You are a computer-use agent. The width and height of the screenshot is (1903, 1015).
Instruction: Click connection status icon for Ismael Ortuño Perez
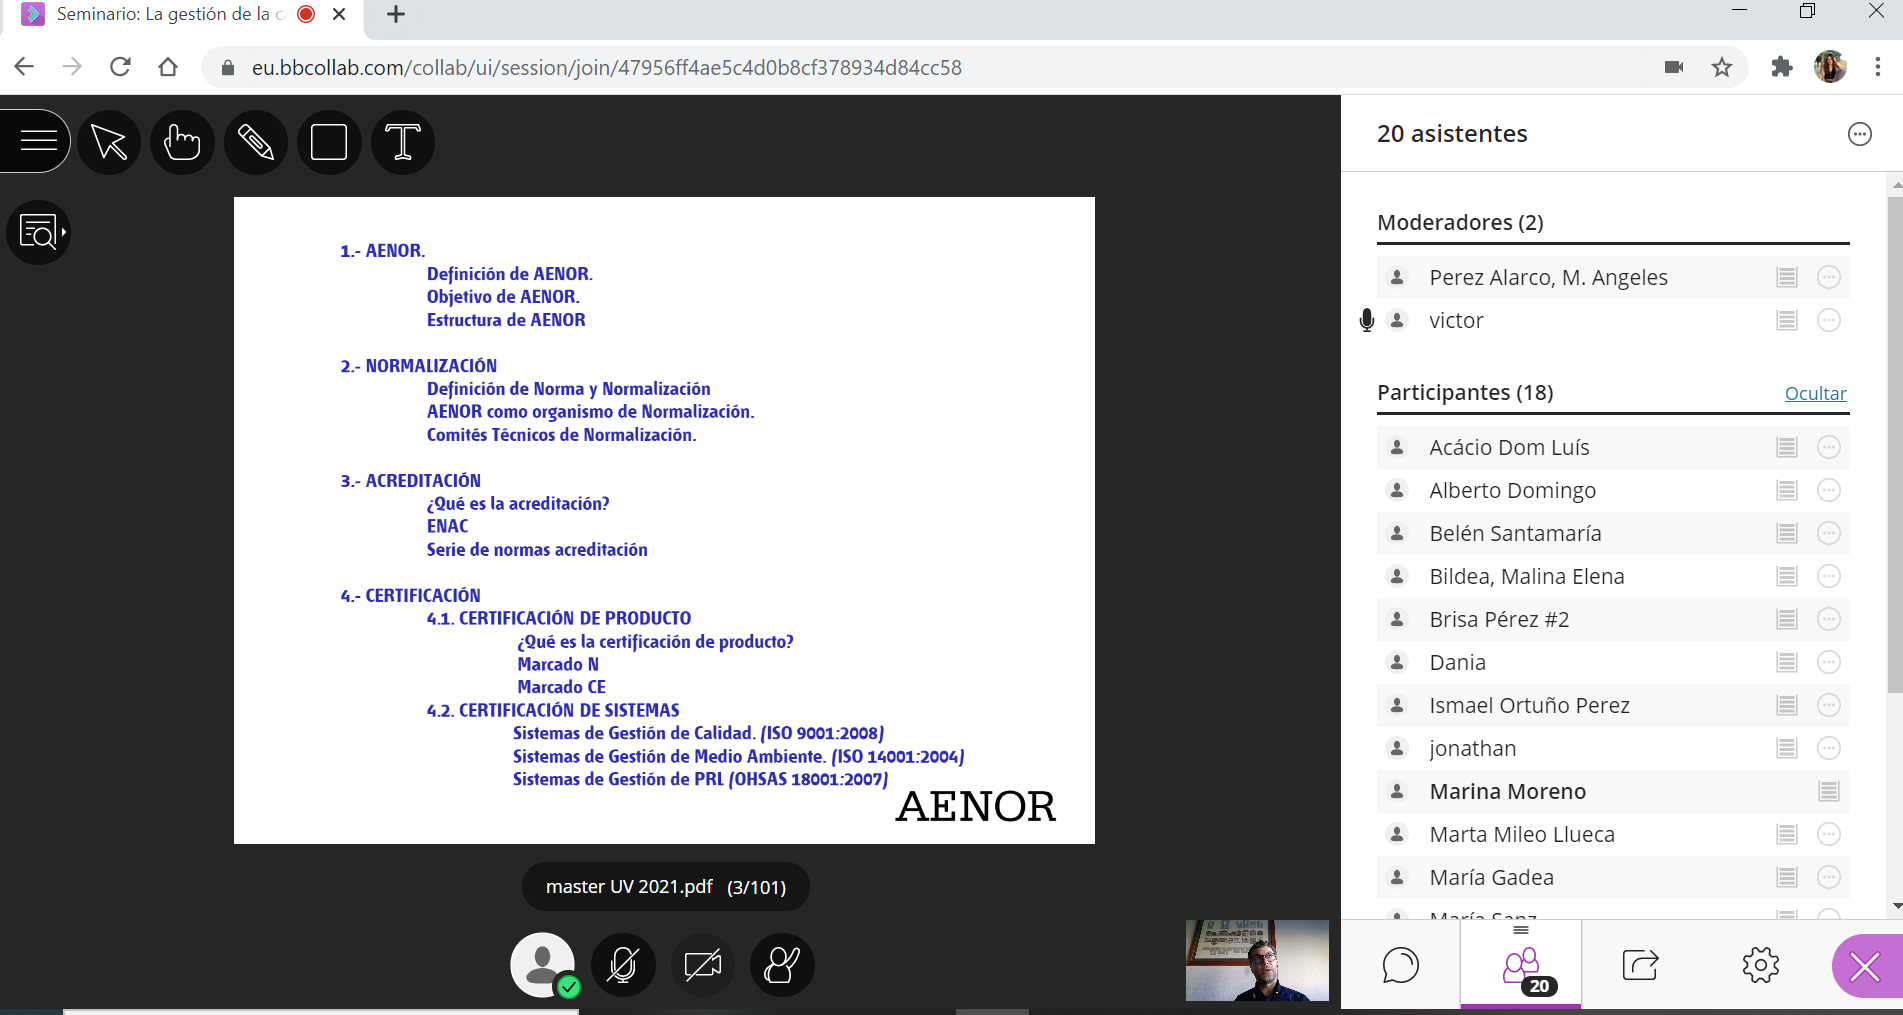(x=1787, y=705)
